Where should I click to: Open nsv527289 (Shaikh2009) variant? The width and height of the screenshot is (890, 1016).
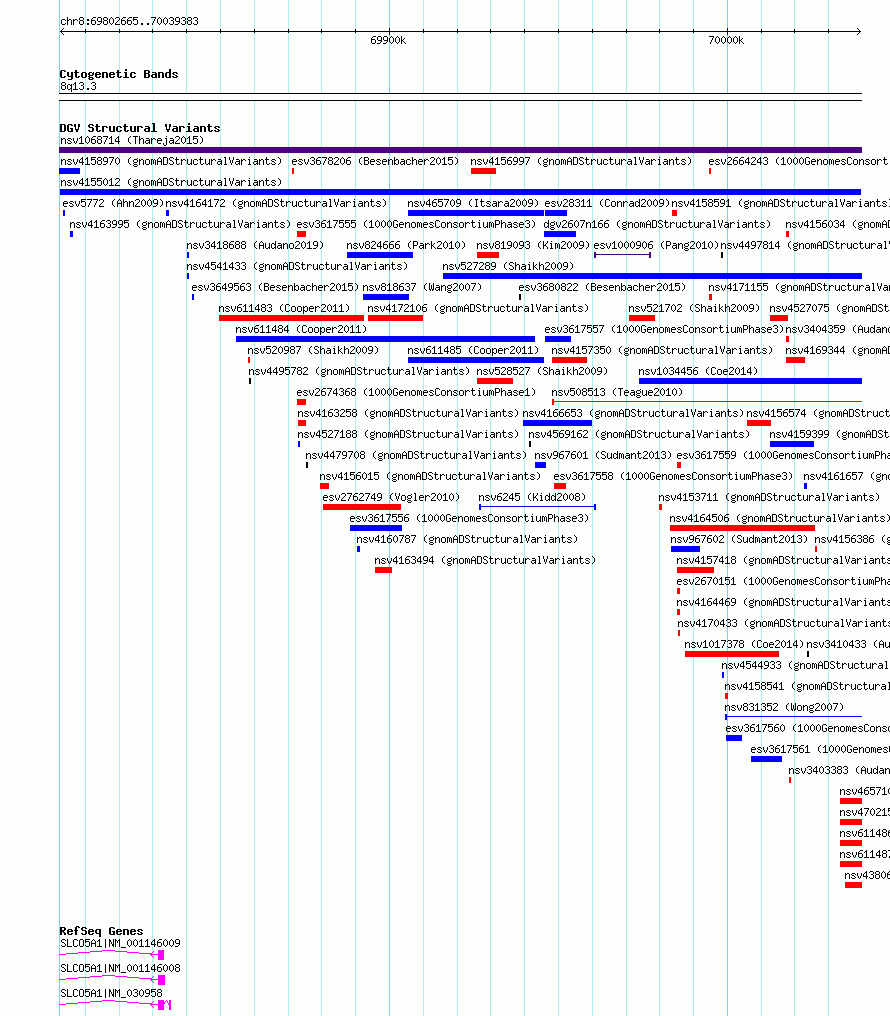[x=508, y=266]
